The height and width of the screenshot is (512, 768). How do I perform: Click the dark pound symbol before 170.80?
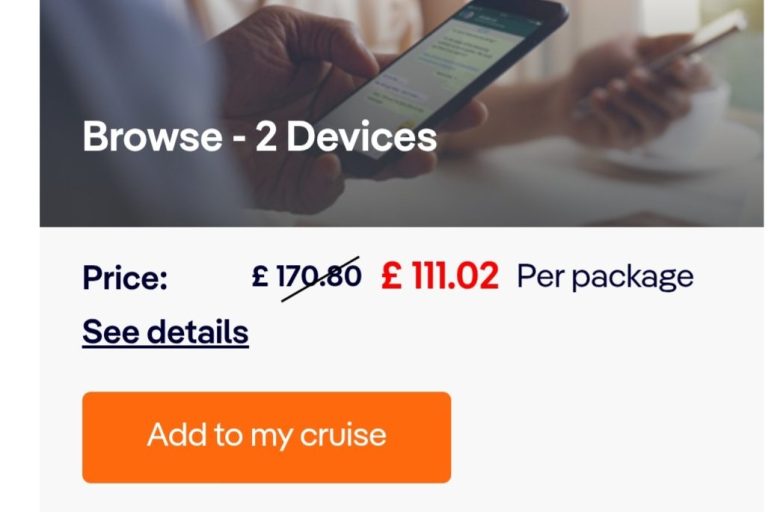click(261, 276)
